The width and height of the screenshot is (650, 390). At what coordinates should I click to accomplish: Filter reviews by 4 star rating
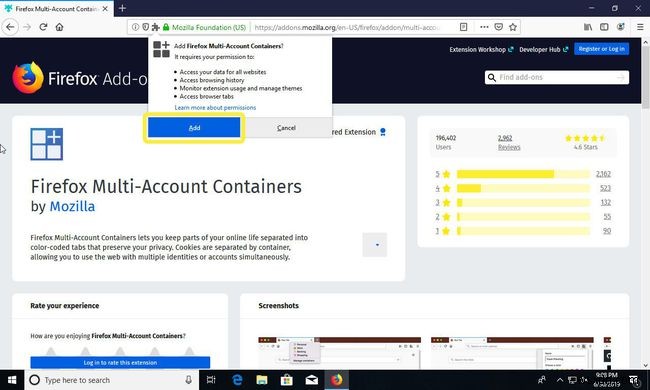click(442, 188)
